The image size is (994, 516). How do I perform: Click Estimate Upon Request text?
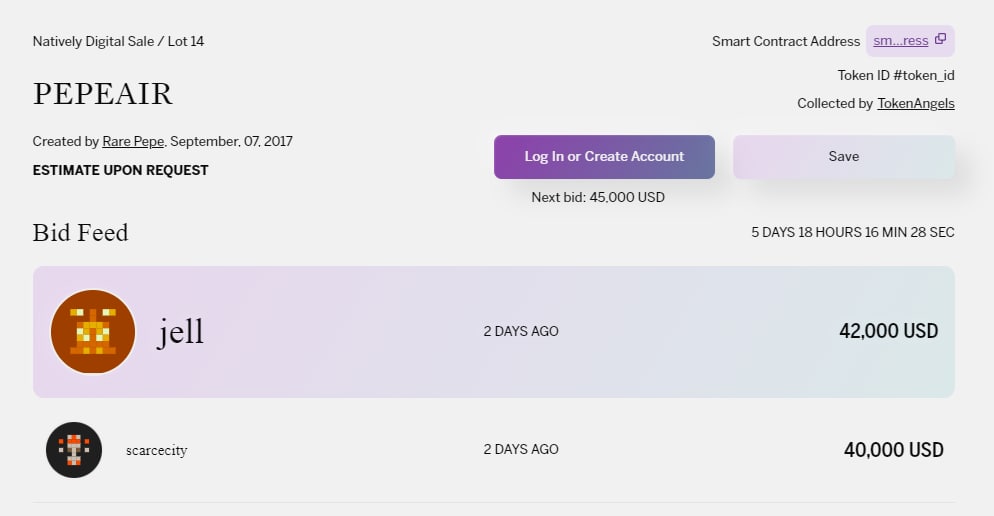pyautogui.click(x=120, y=171)
